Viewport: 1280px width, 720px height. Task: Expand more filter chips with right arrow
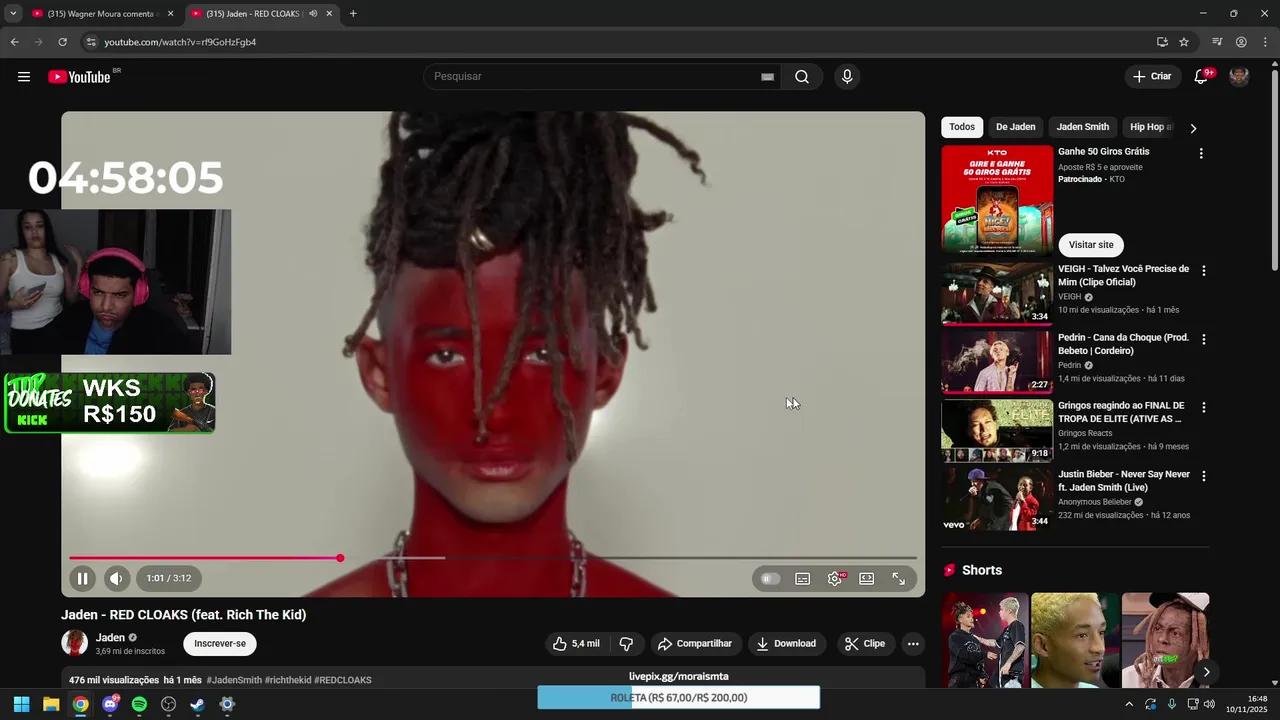click(x=1193, y=128)
